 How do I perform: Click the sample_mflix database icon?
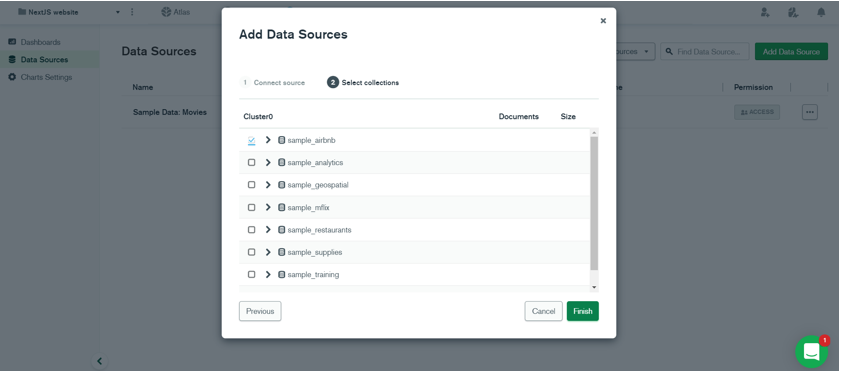point(282,207)
